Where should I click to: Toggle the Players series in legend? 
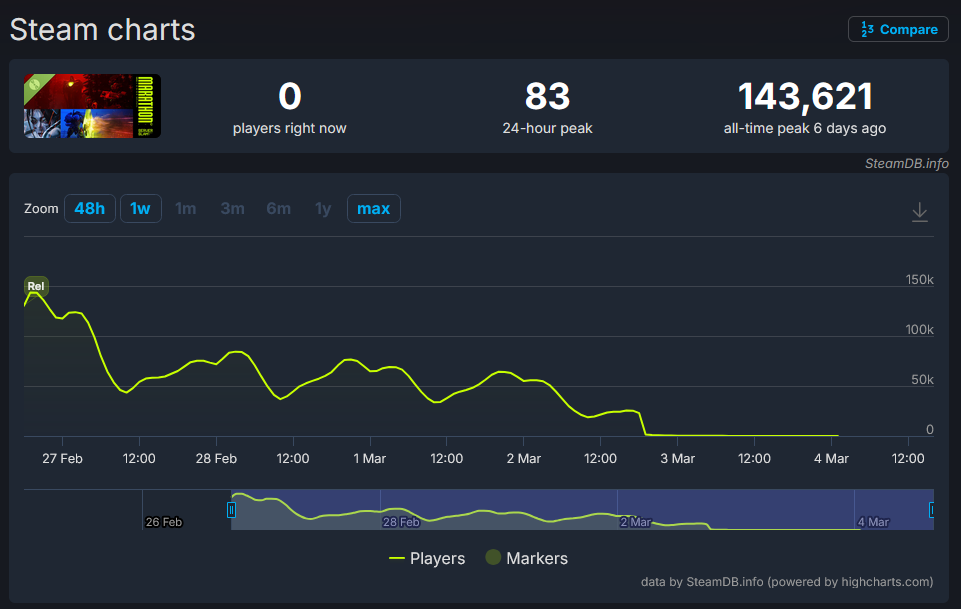pos(427,558)
